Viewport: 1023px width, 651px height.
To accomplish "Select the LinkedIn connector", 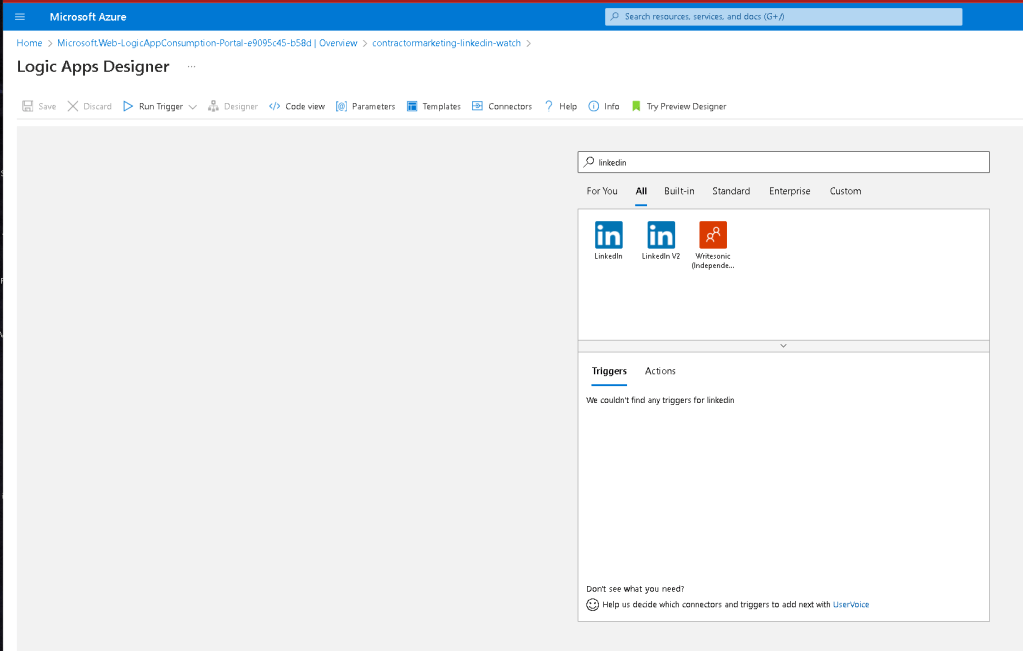I will coord(608,241).
